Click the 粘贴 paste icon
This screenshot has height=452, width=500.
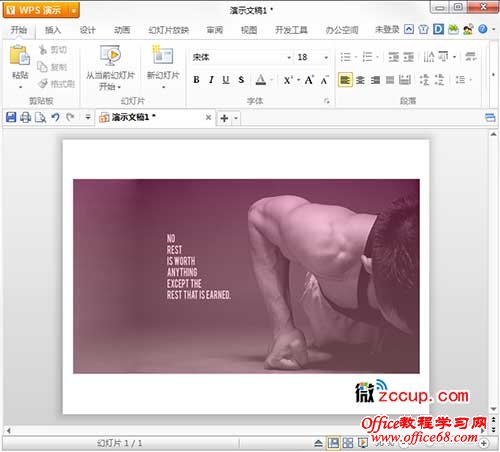tap(20, 55)
